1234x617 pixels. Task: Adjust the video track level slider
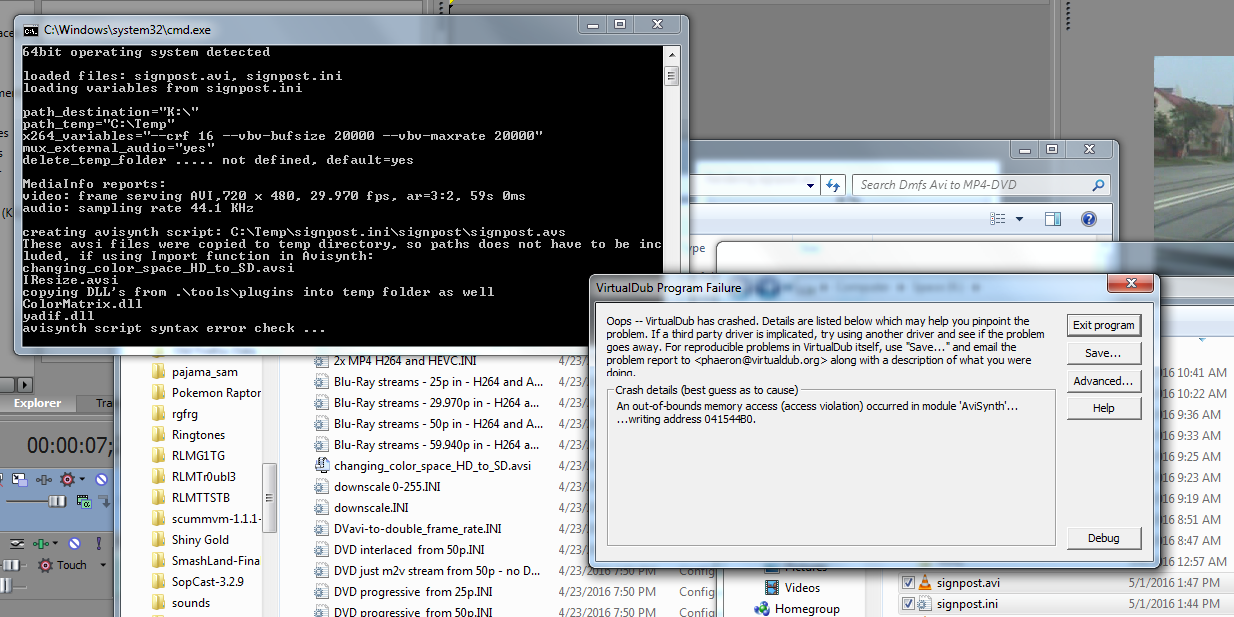[x=57, y=501]
